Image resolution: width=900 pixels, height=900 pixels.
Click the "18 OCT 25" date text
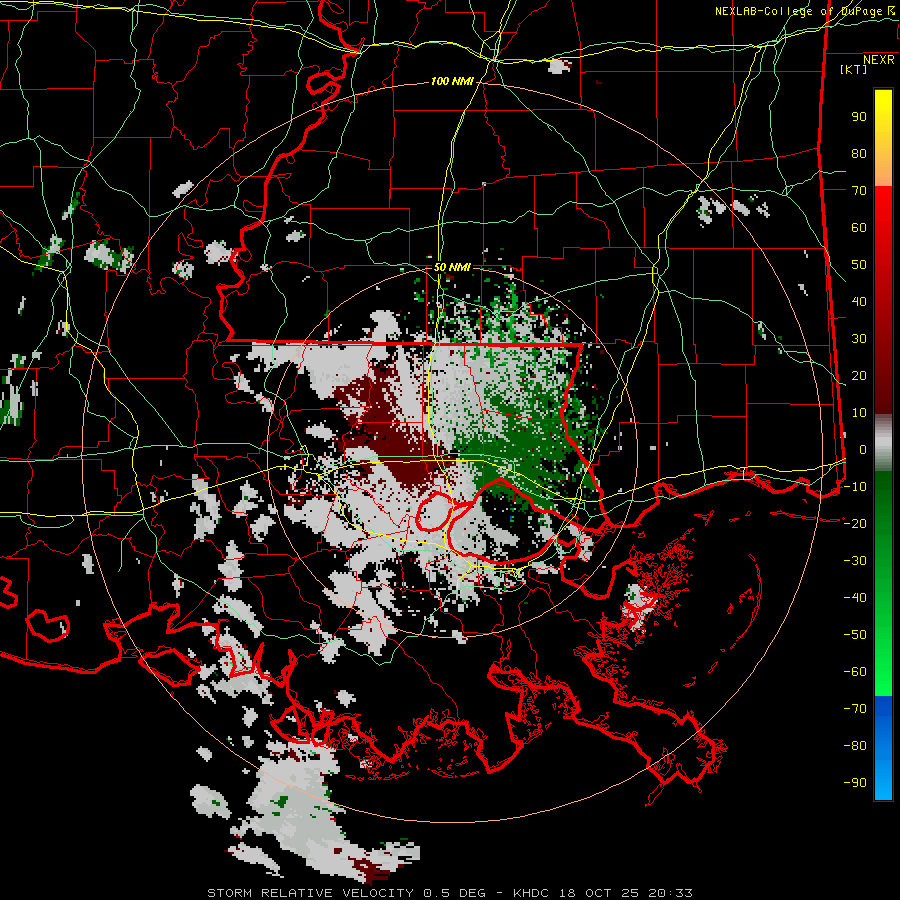coord(599,893)
